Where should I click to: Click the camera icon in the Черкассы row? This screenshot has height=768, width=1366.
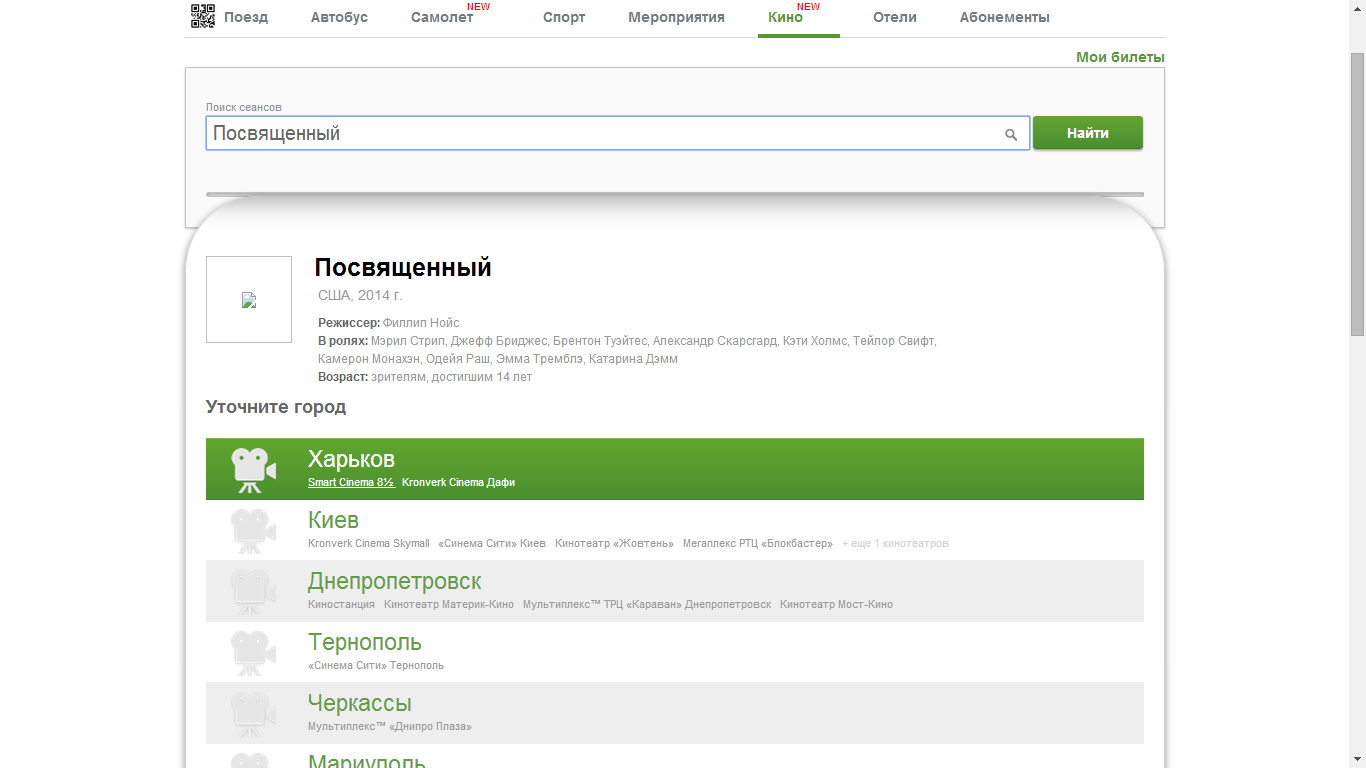(253, 713)
